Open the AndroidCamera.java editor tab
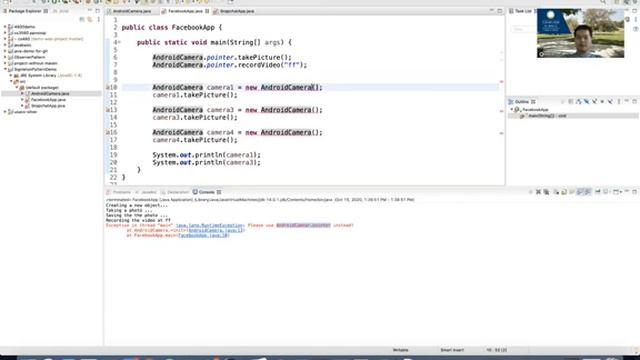Viewport: 640px width, 360px height. pos(131,11)
